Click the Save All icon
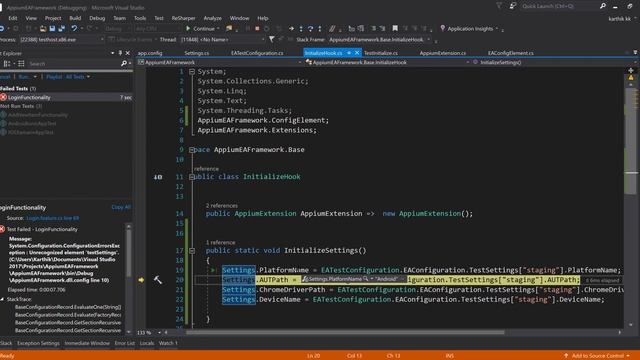Screen dimensions: 640x360 click(x=62, y=29)
